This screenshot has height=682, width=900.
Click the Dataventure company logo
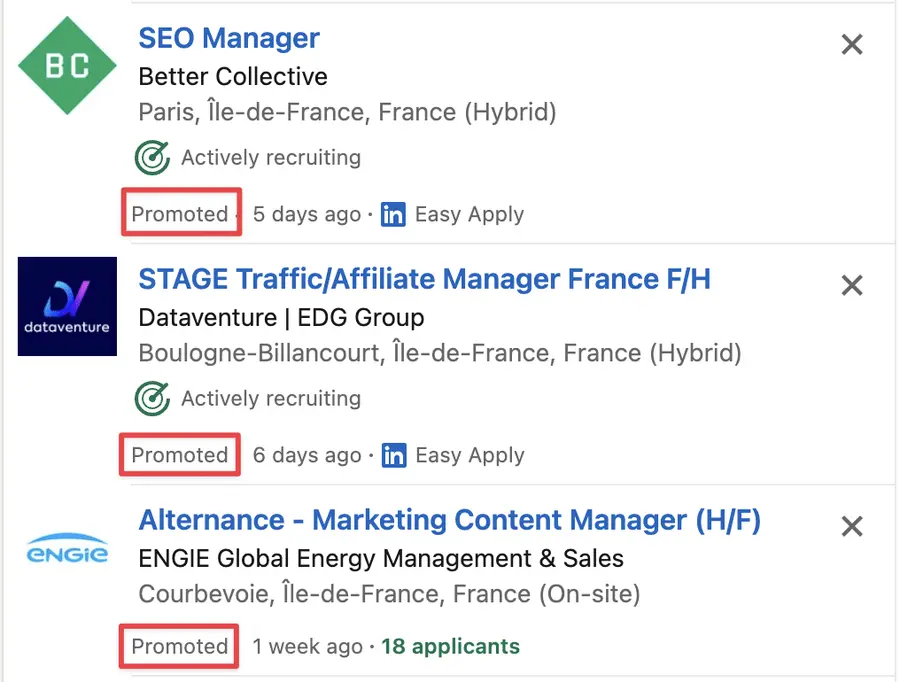pos(66,306)
